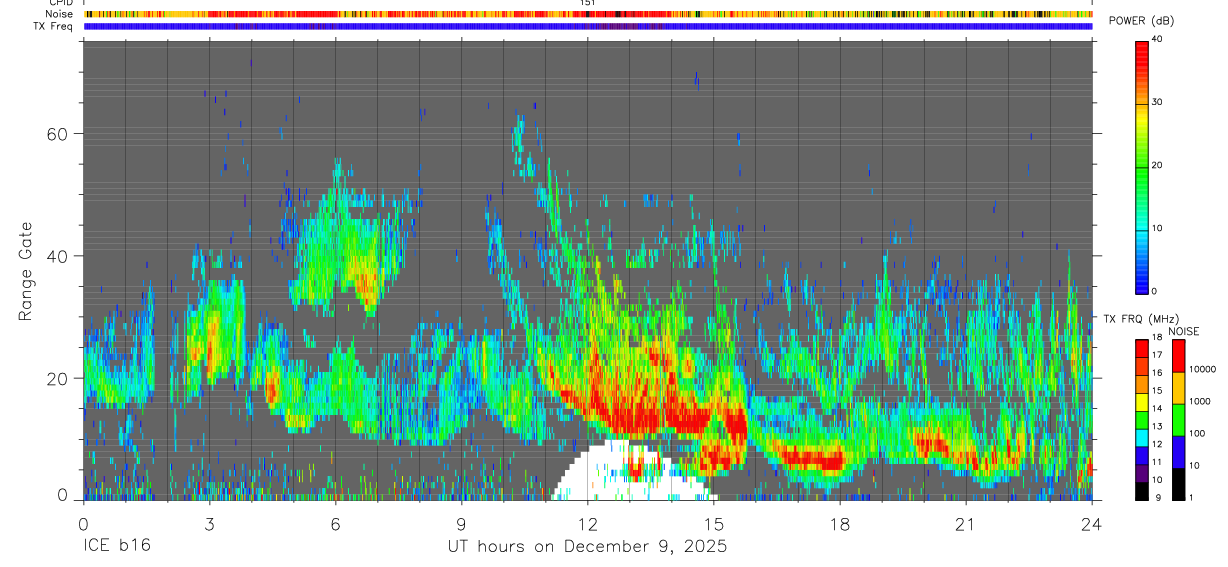Click UT hour tick 9 on x-axis
The width and height of the screenshot is (1228, 567).
click(461, 524)
